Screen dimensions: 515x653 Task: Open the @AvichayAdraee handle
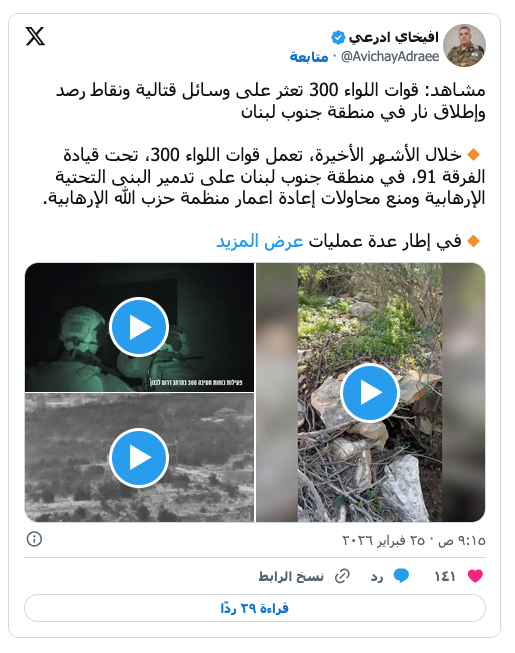point(390,57)
